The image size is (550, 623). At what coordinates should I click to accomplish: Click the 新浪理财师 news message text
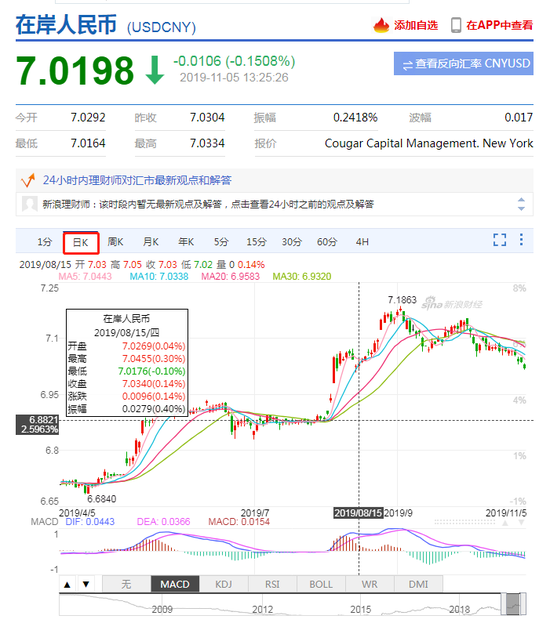(x=208, y=204)
